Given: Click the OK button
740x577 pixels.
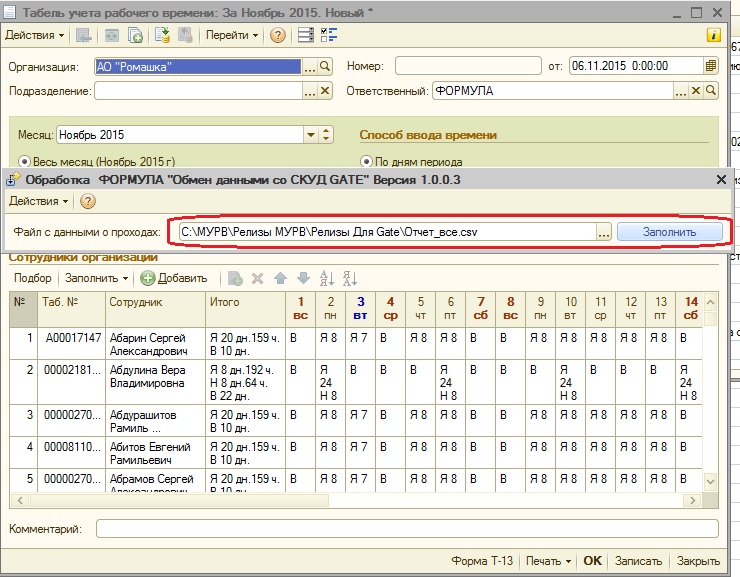Looking at the screenshot, I should [592, 560].
